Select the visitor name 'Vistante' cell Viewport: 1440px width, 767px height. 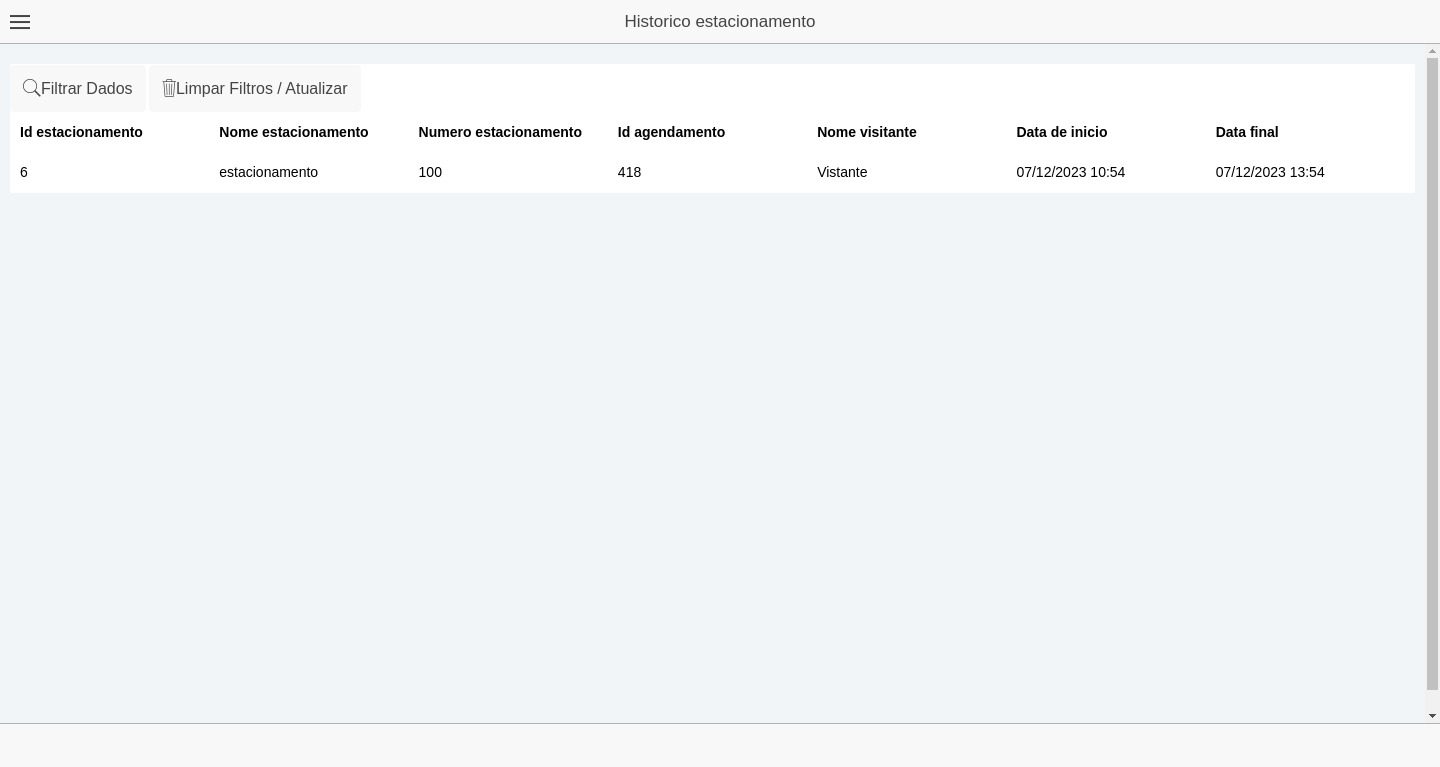click(842, 172)
